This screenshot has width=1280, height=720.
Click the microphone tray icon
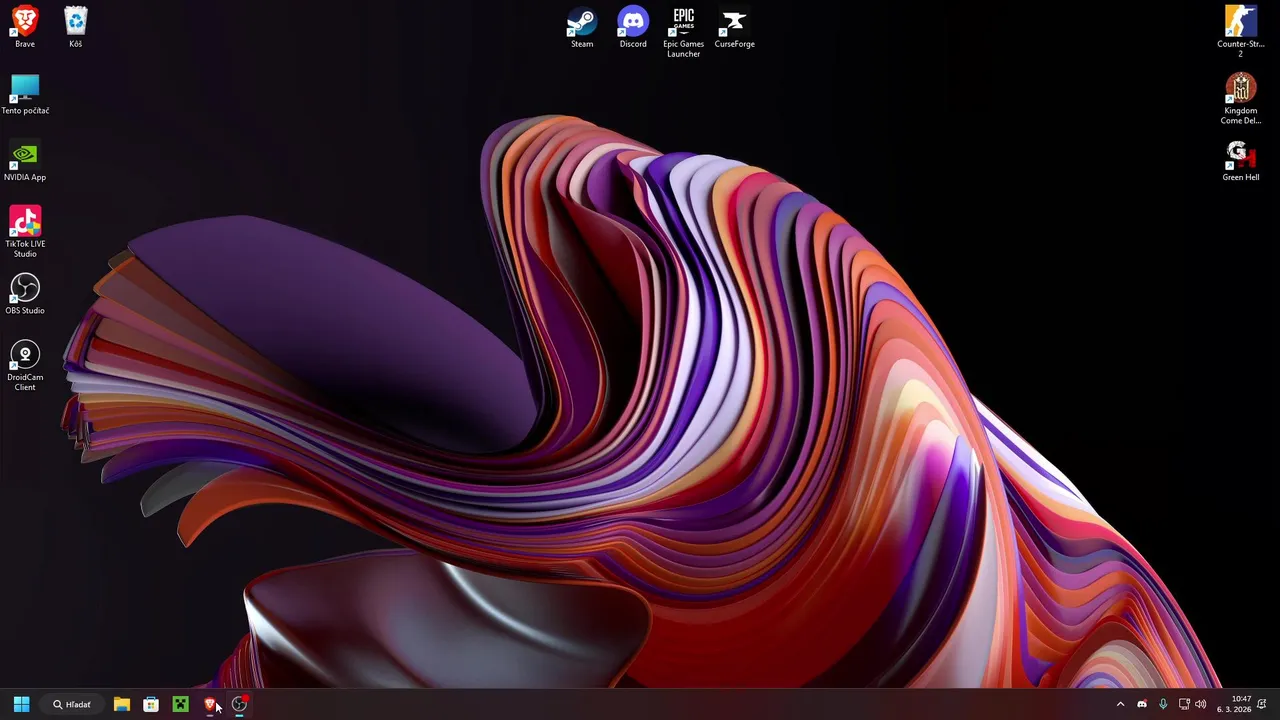1163,705
